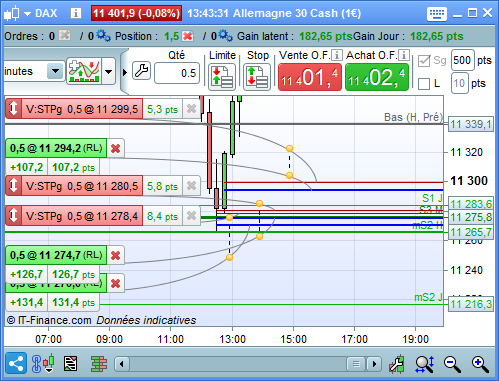Select the upper orange marker on 15:00 line
The height and width of the screenshot is (381, 499).
coord(289,148)
